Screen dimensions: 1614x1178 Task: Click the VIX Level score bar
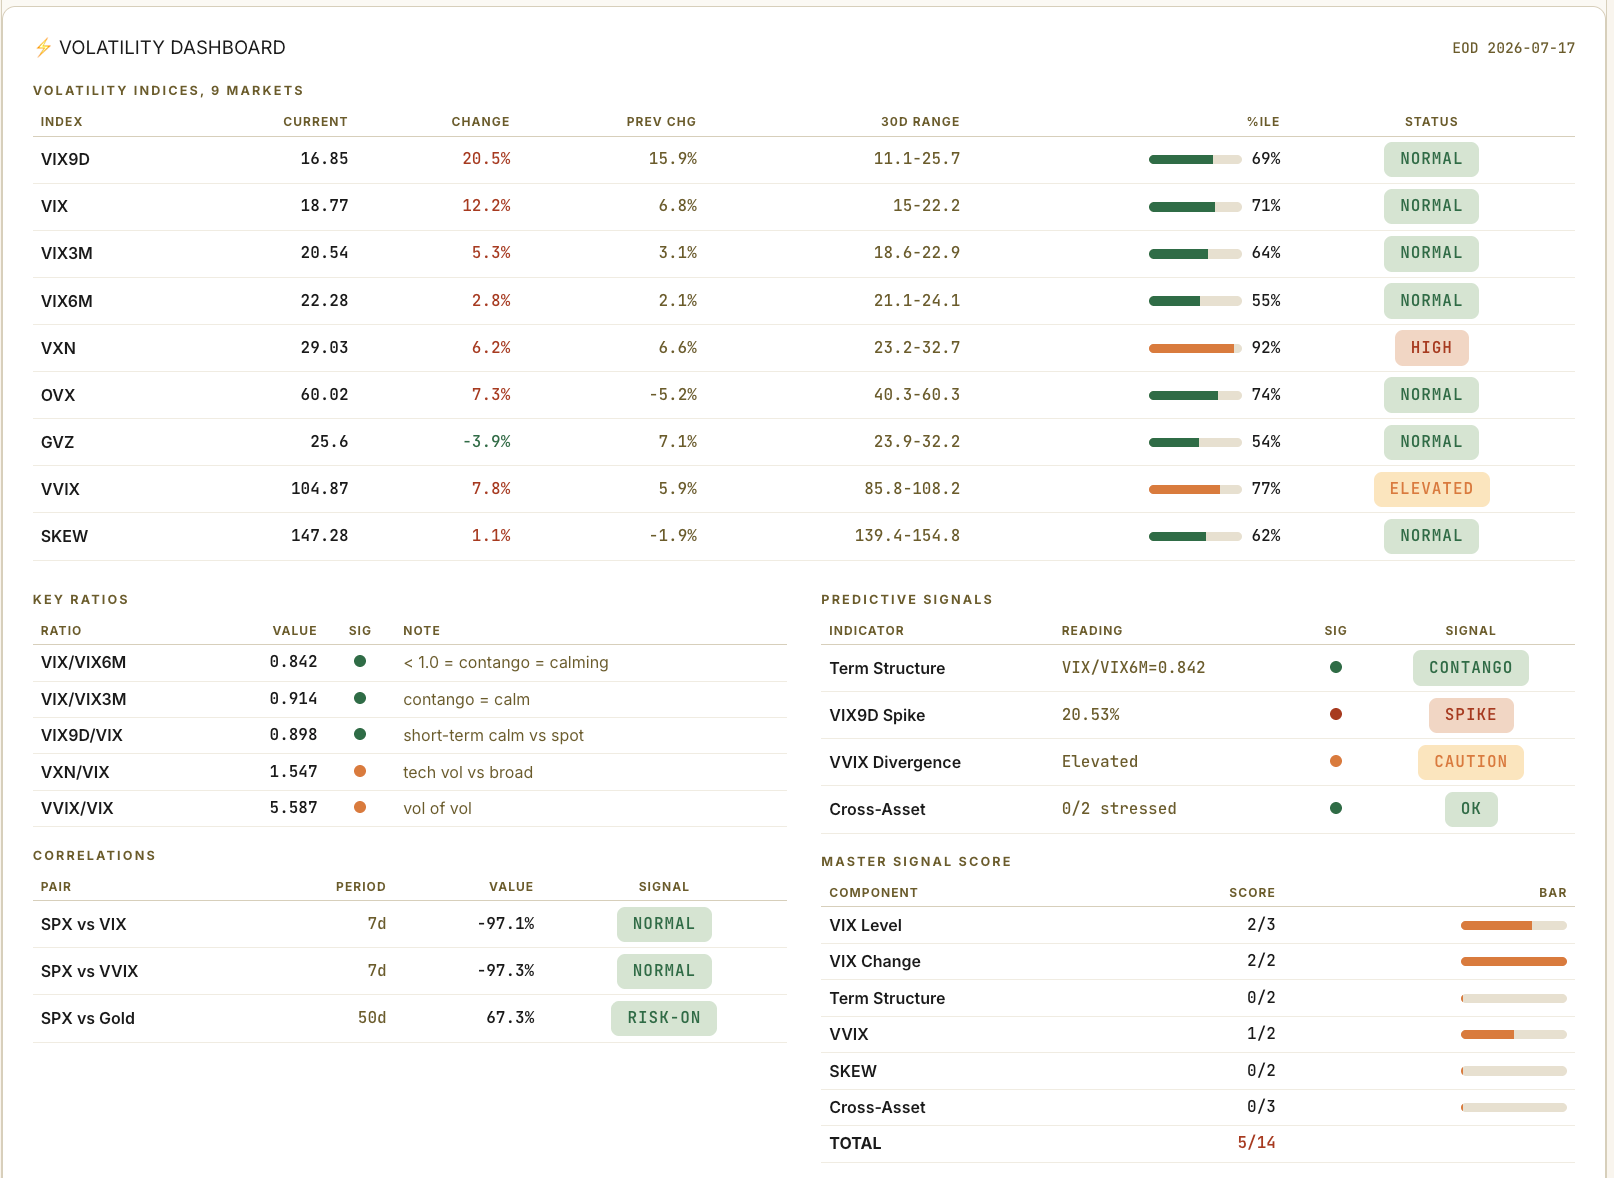(x=1514, y=925)
